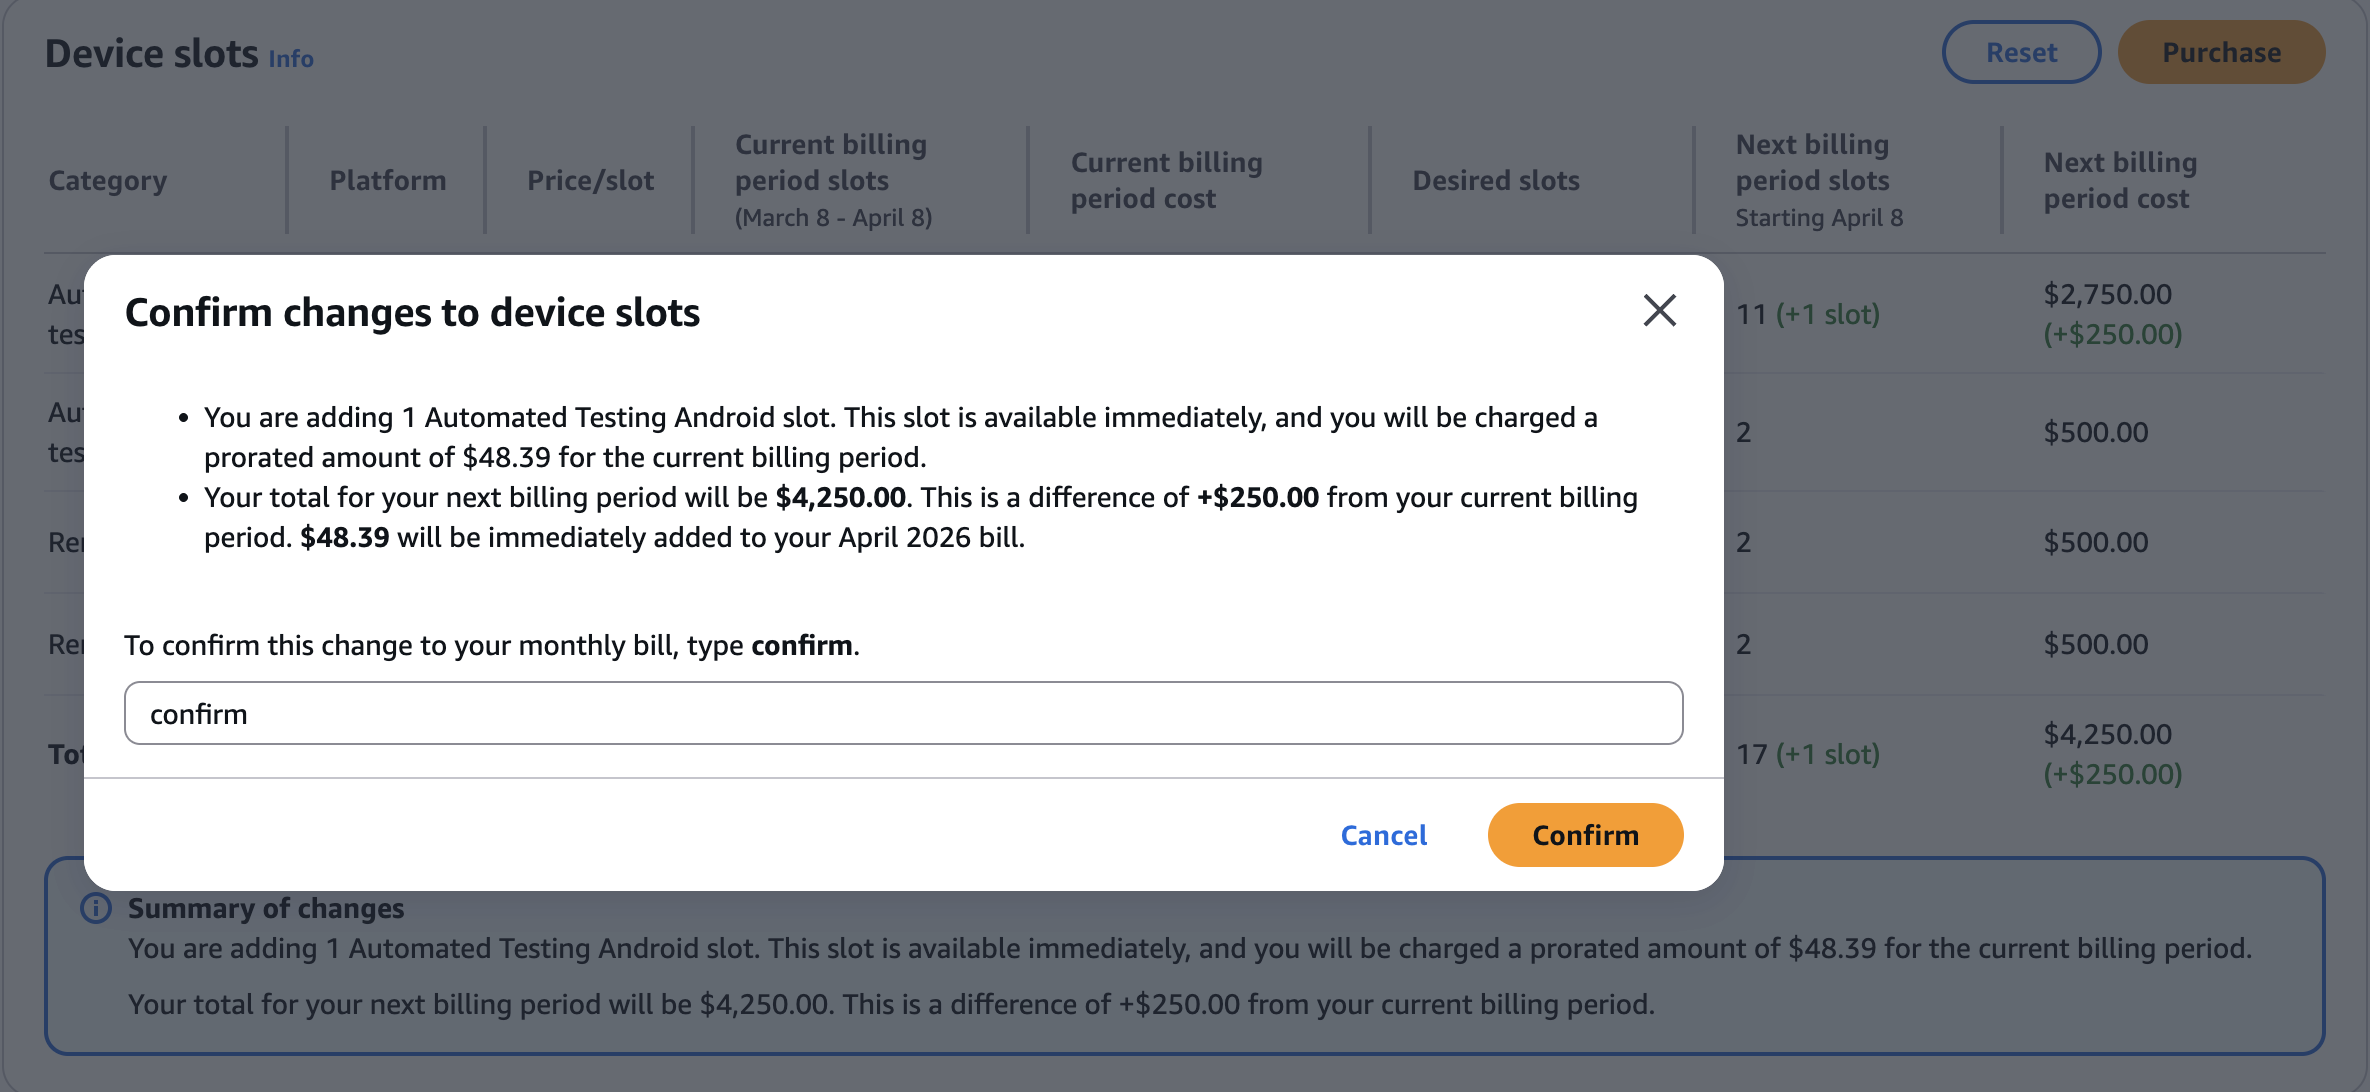Close the confirm changes dialog
Viewport: 2370px width, 1092px height.
1660,311
